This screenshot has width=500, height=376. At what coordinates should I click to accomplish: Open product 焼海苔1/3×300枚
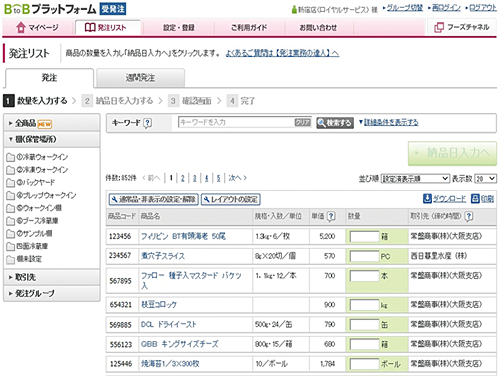[170, 363]
